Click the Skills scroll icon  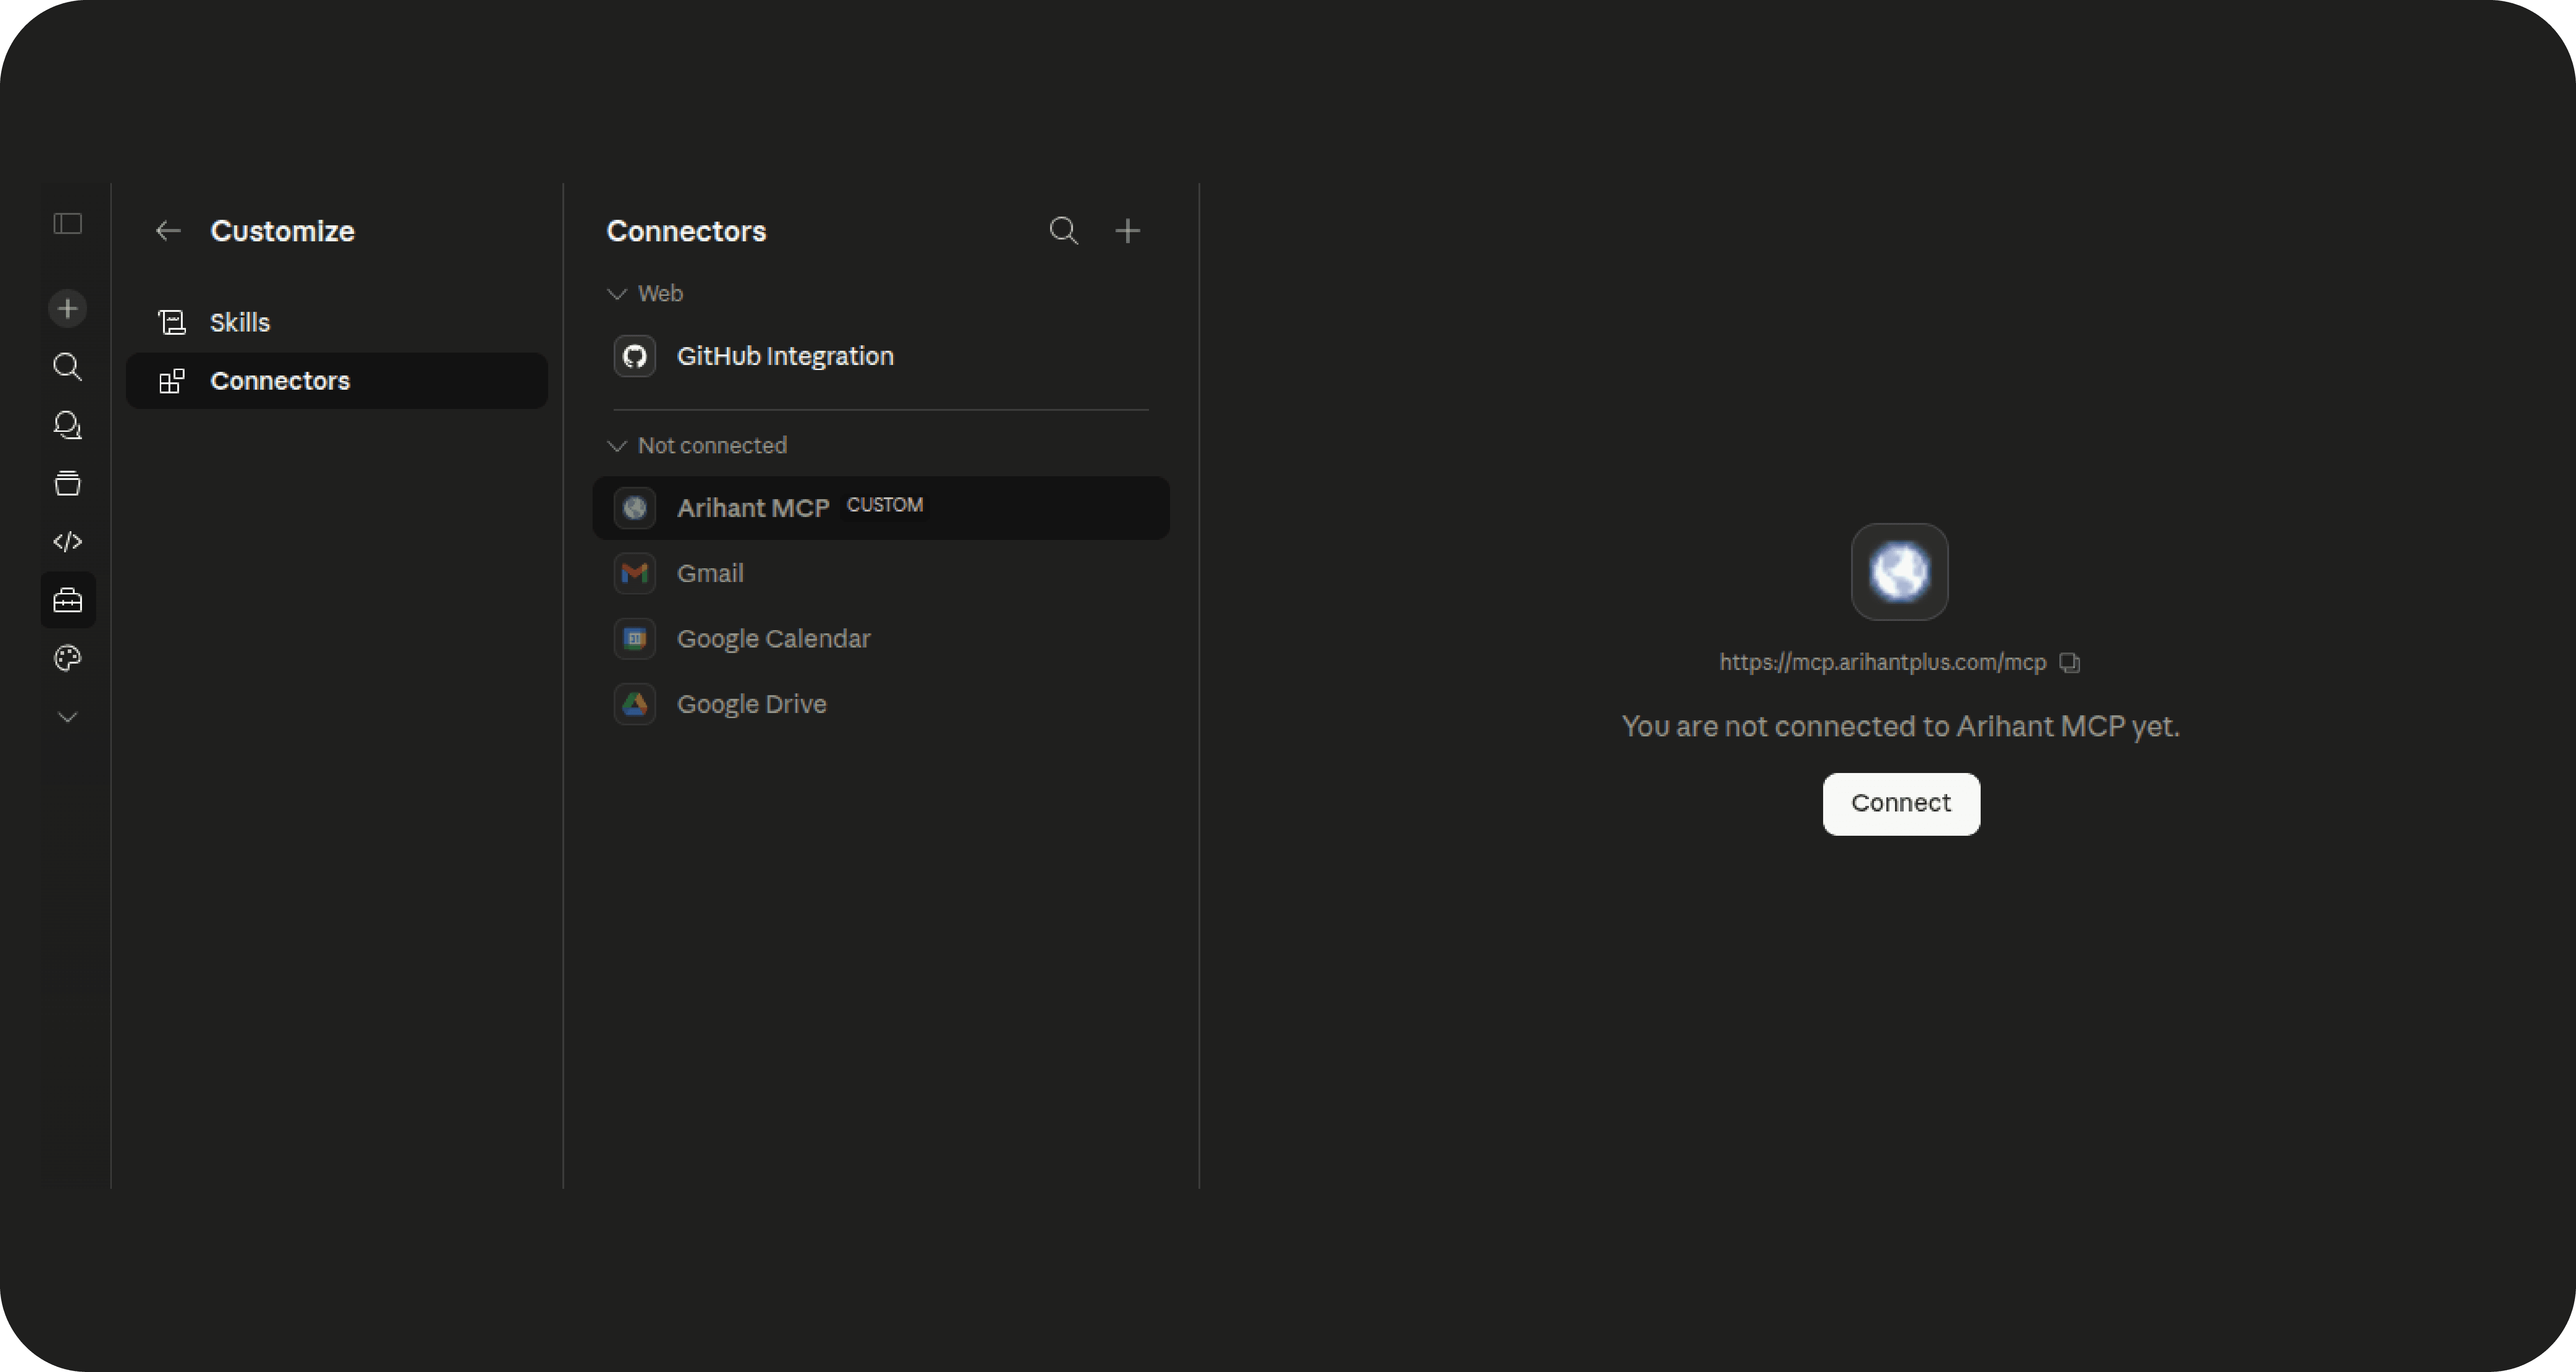coord(172,322)
